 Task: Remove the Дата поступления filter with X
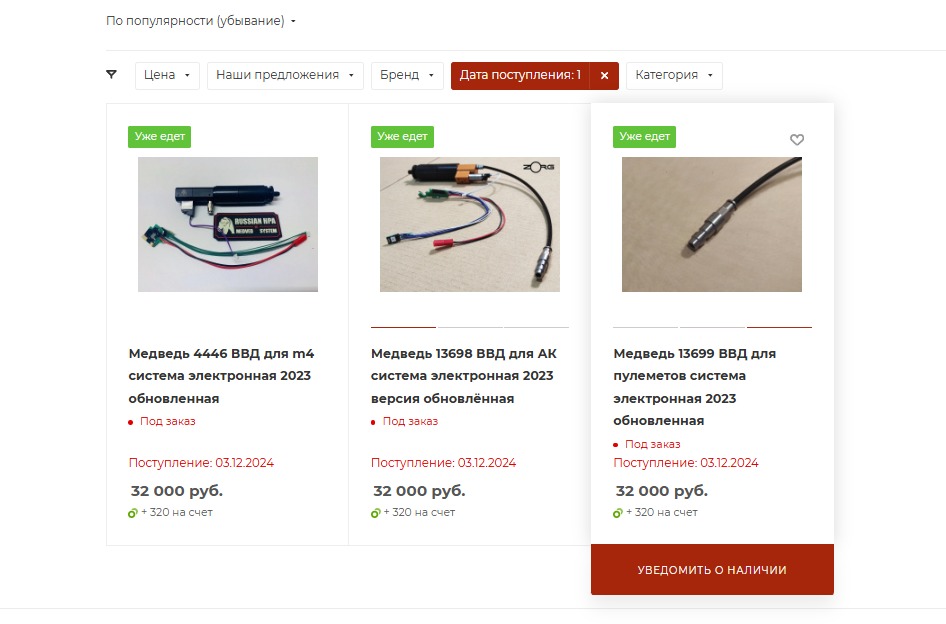click(x=605, y=75)
